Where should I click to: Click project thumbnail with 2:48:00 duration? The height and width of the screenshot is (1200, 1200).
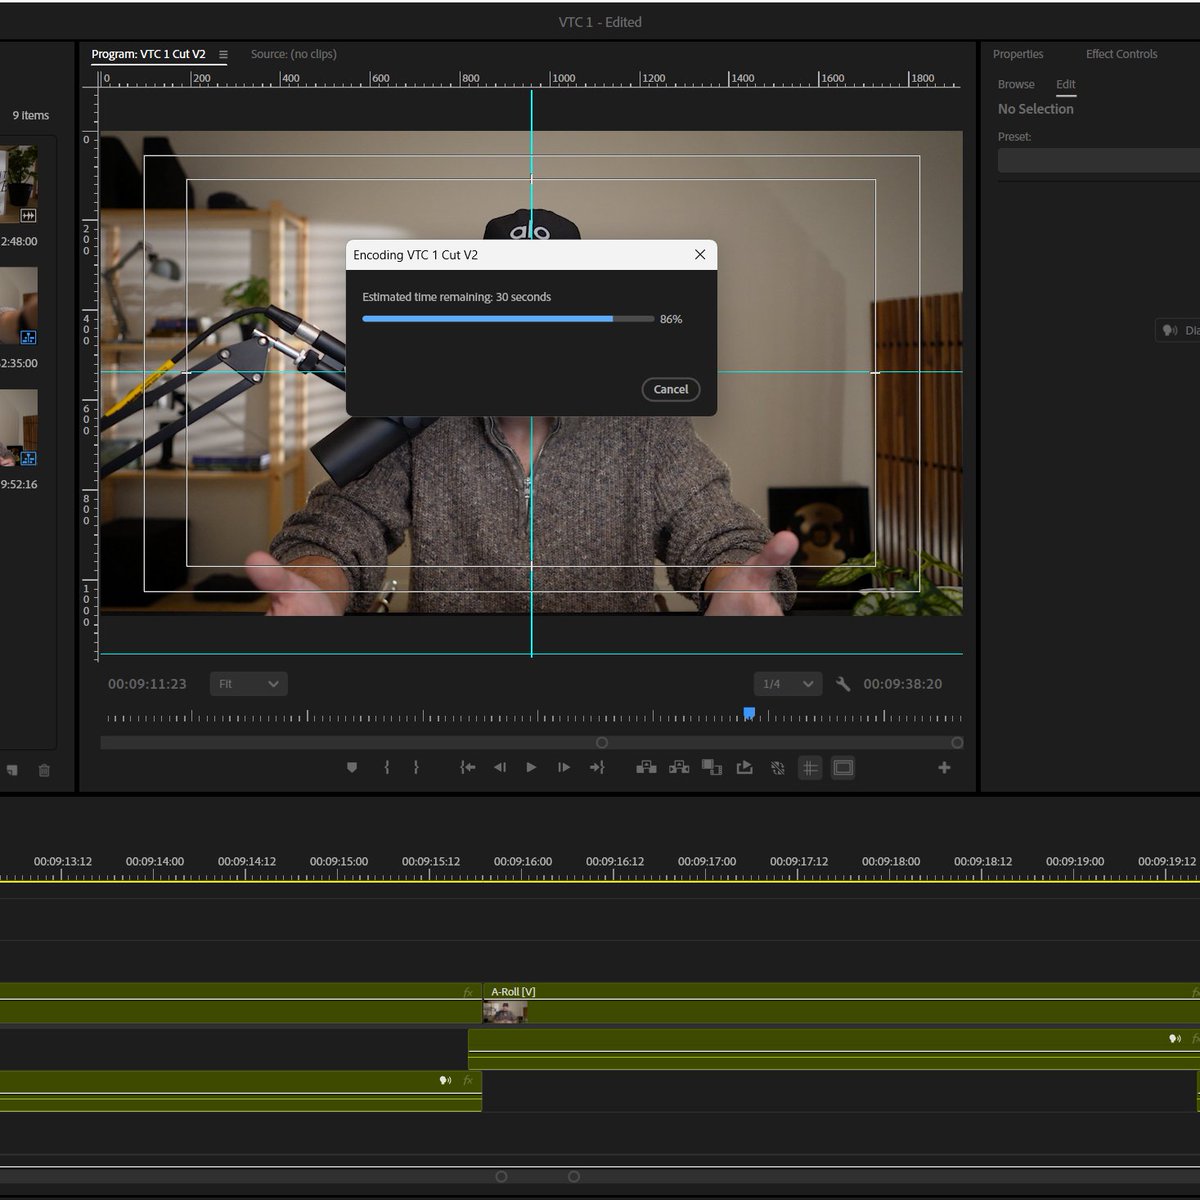tap(19, 184)
